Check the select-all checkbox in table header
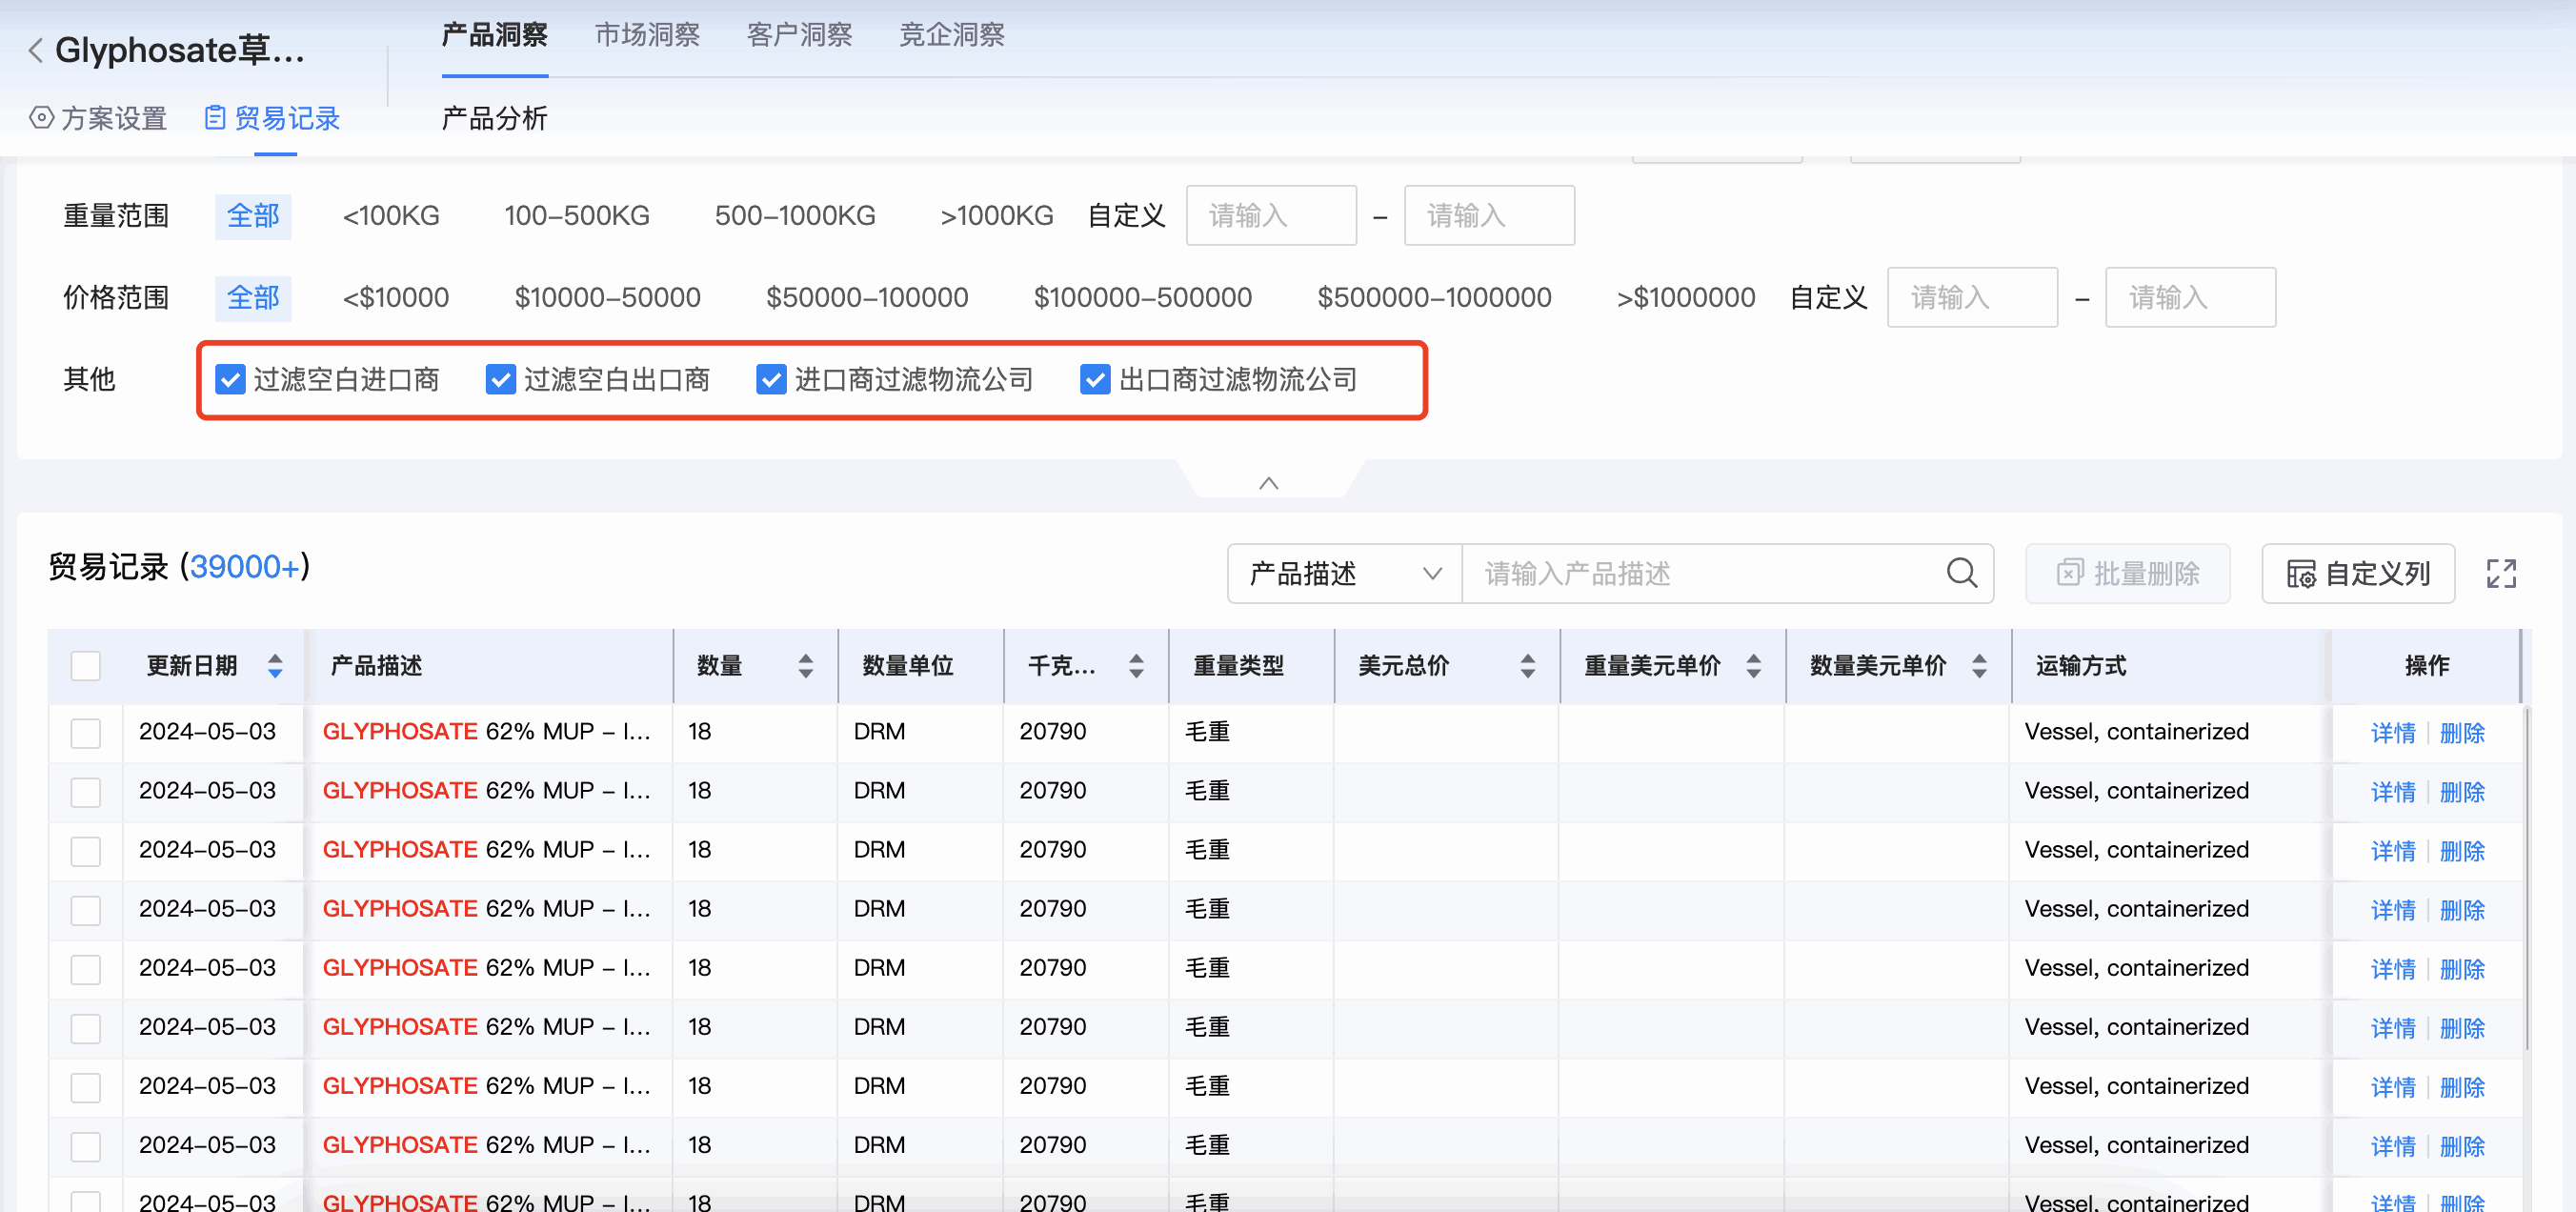 [x=85, y=665]
